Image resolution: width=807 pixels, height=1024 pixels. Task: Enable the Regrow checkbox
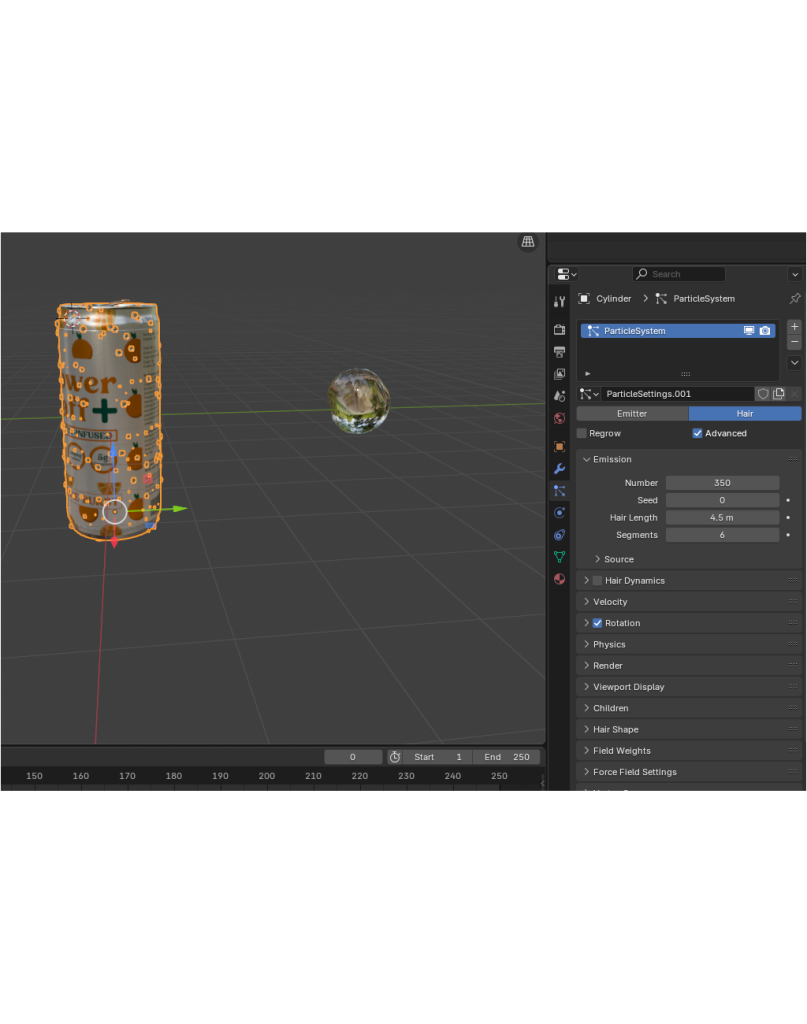tap(582, 433)
